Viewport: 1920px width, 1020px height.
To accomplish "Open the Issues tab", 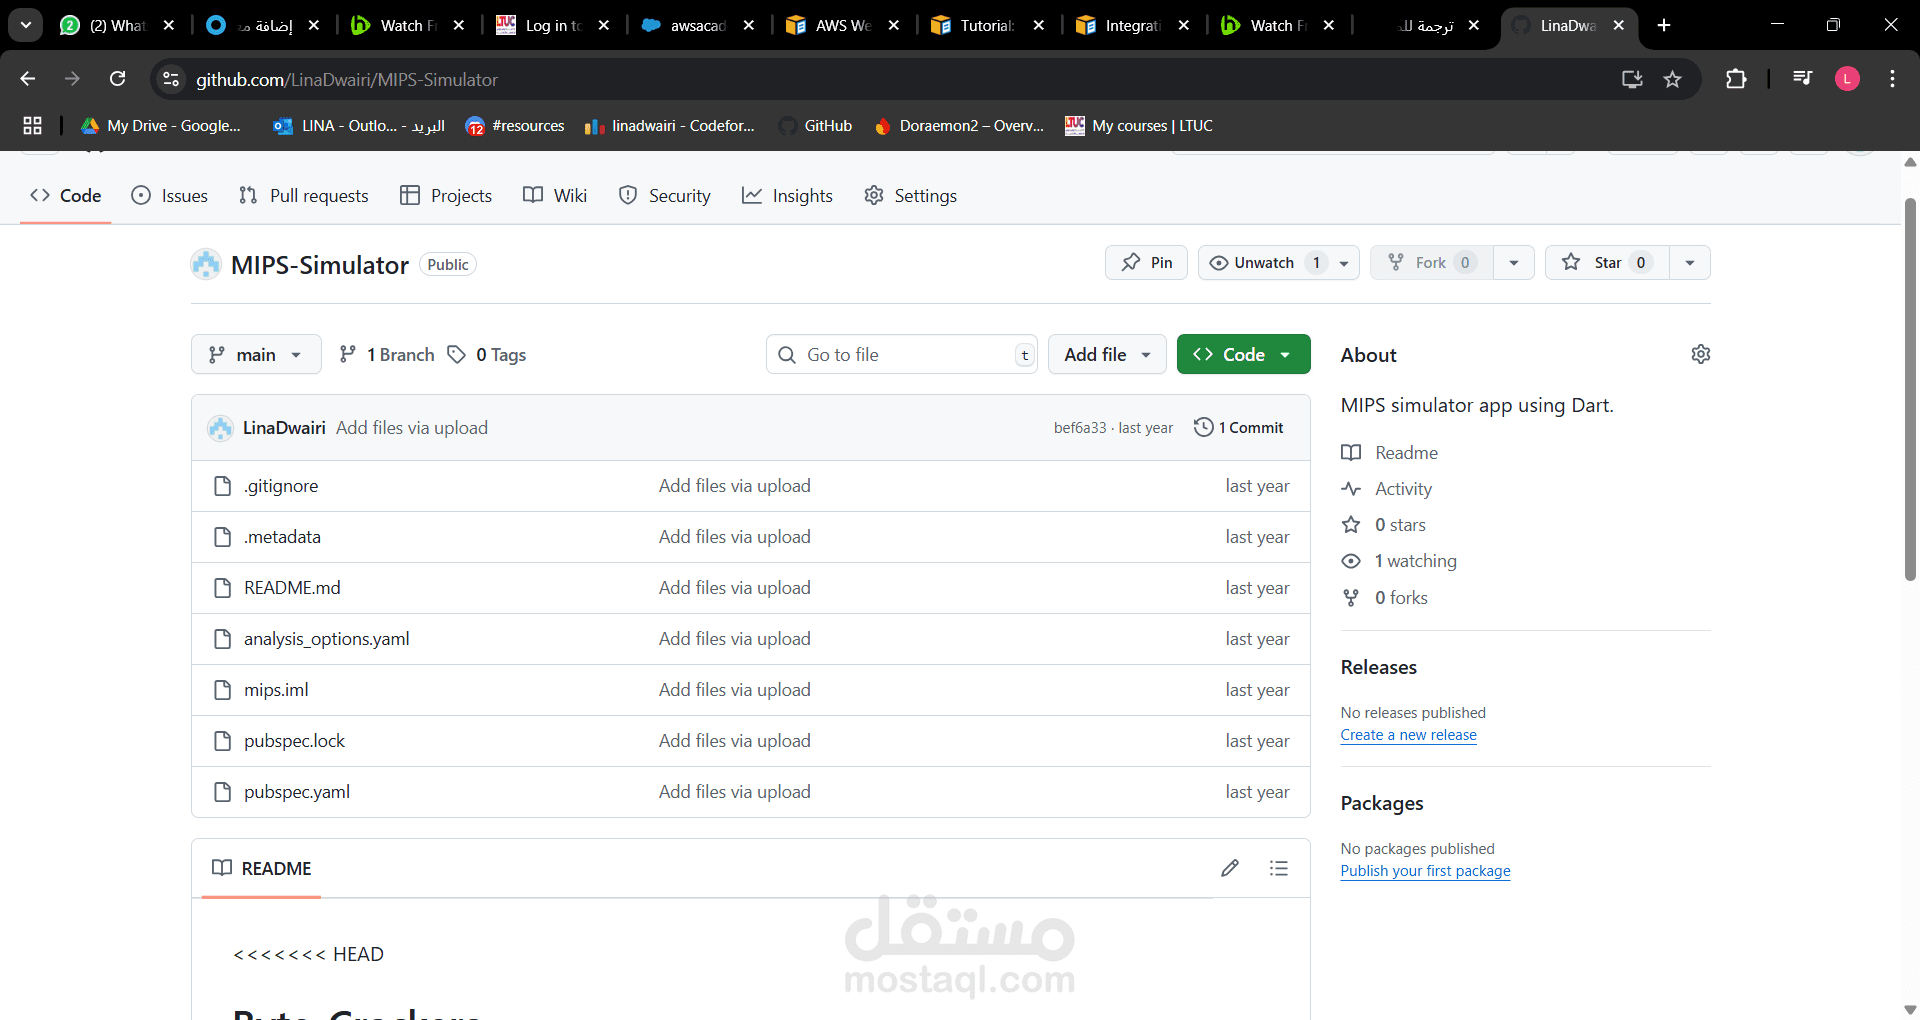I will (170, 196).
